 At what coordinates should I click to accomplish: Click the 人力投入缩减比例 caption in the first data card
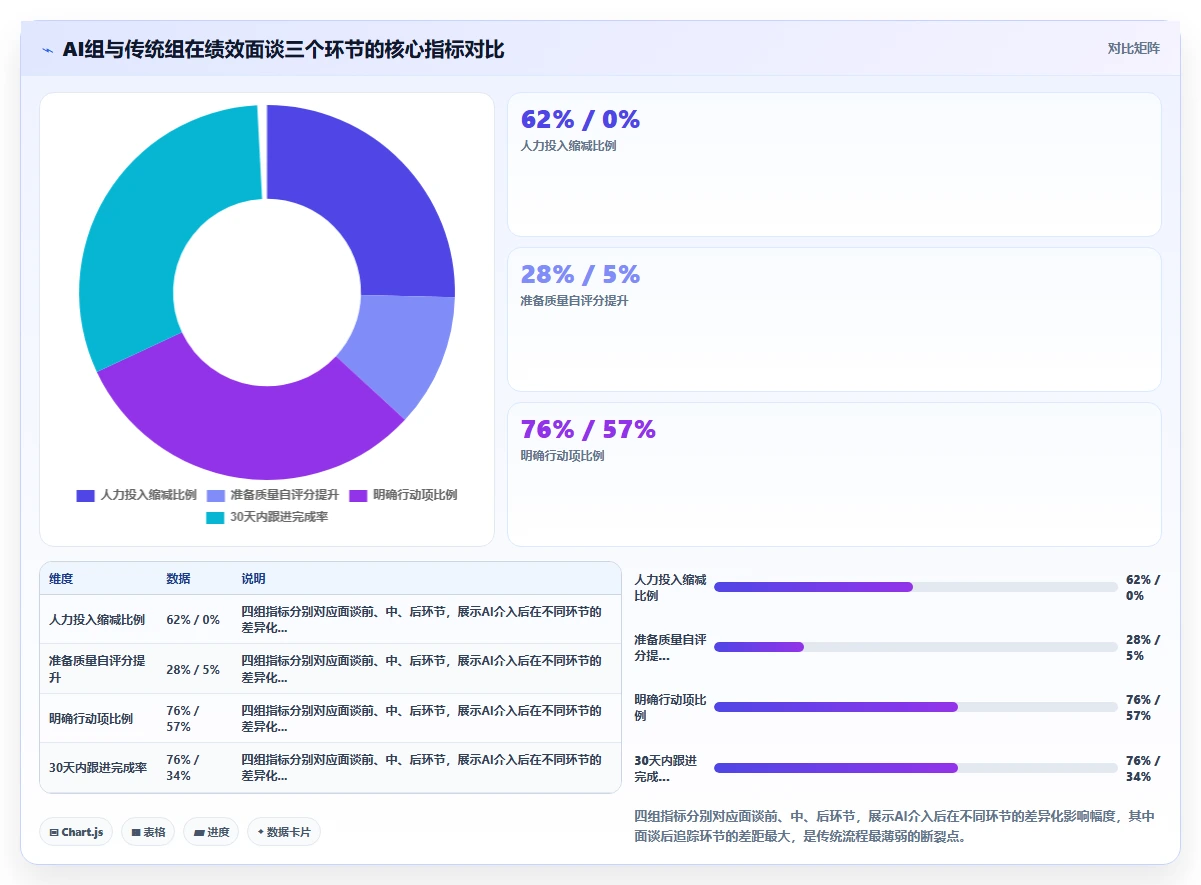coord(568,146)
